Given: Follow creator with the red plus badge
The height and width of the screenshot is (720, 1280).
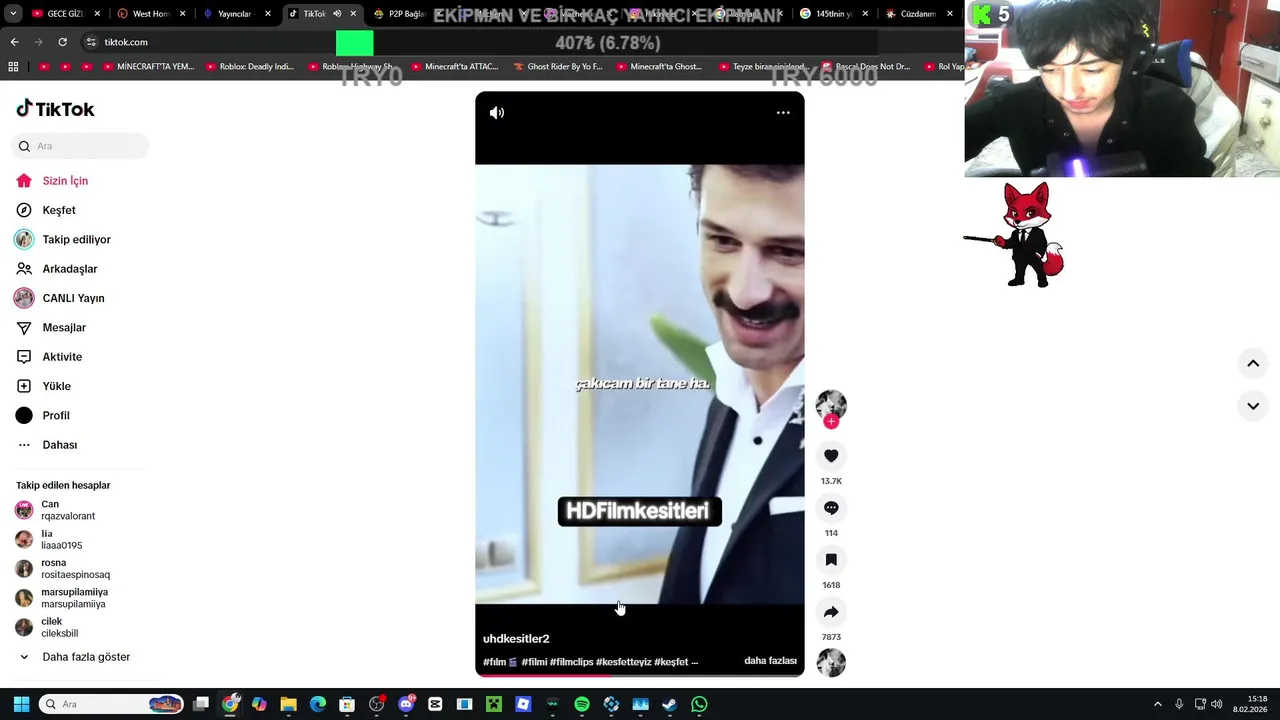Looking at the screenshot, I should pos(831,421).
